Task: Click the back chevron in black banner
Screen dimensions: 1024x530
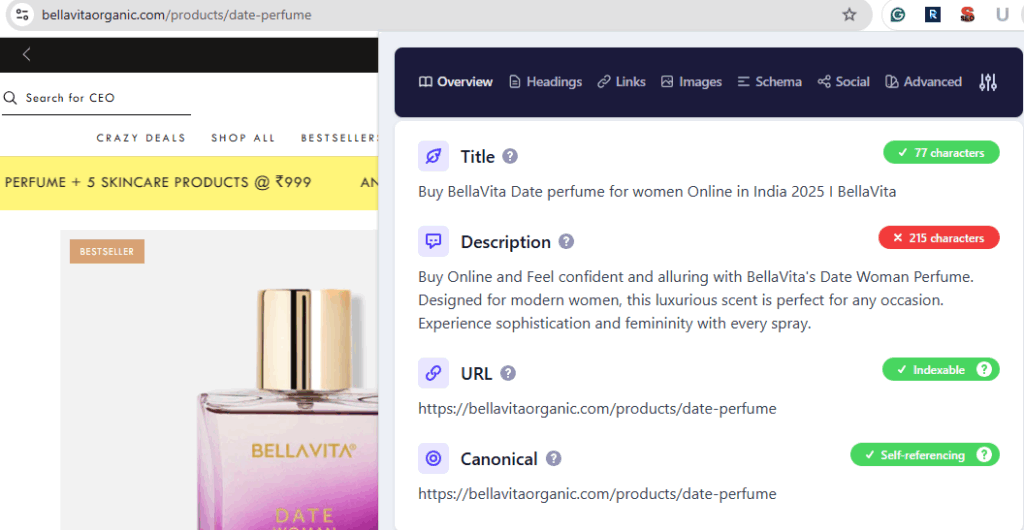Action: [27, 55]
